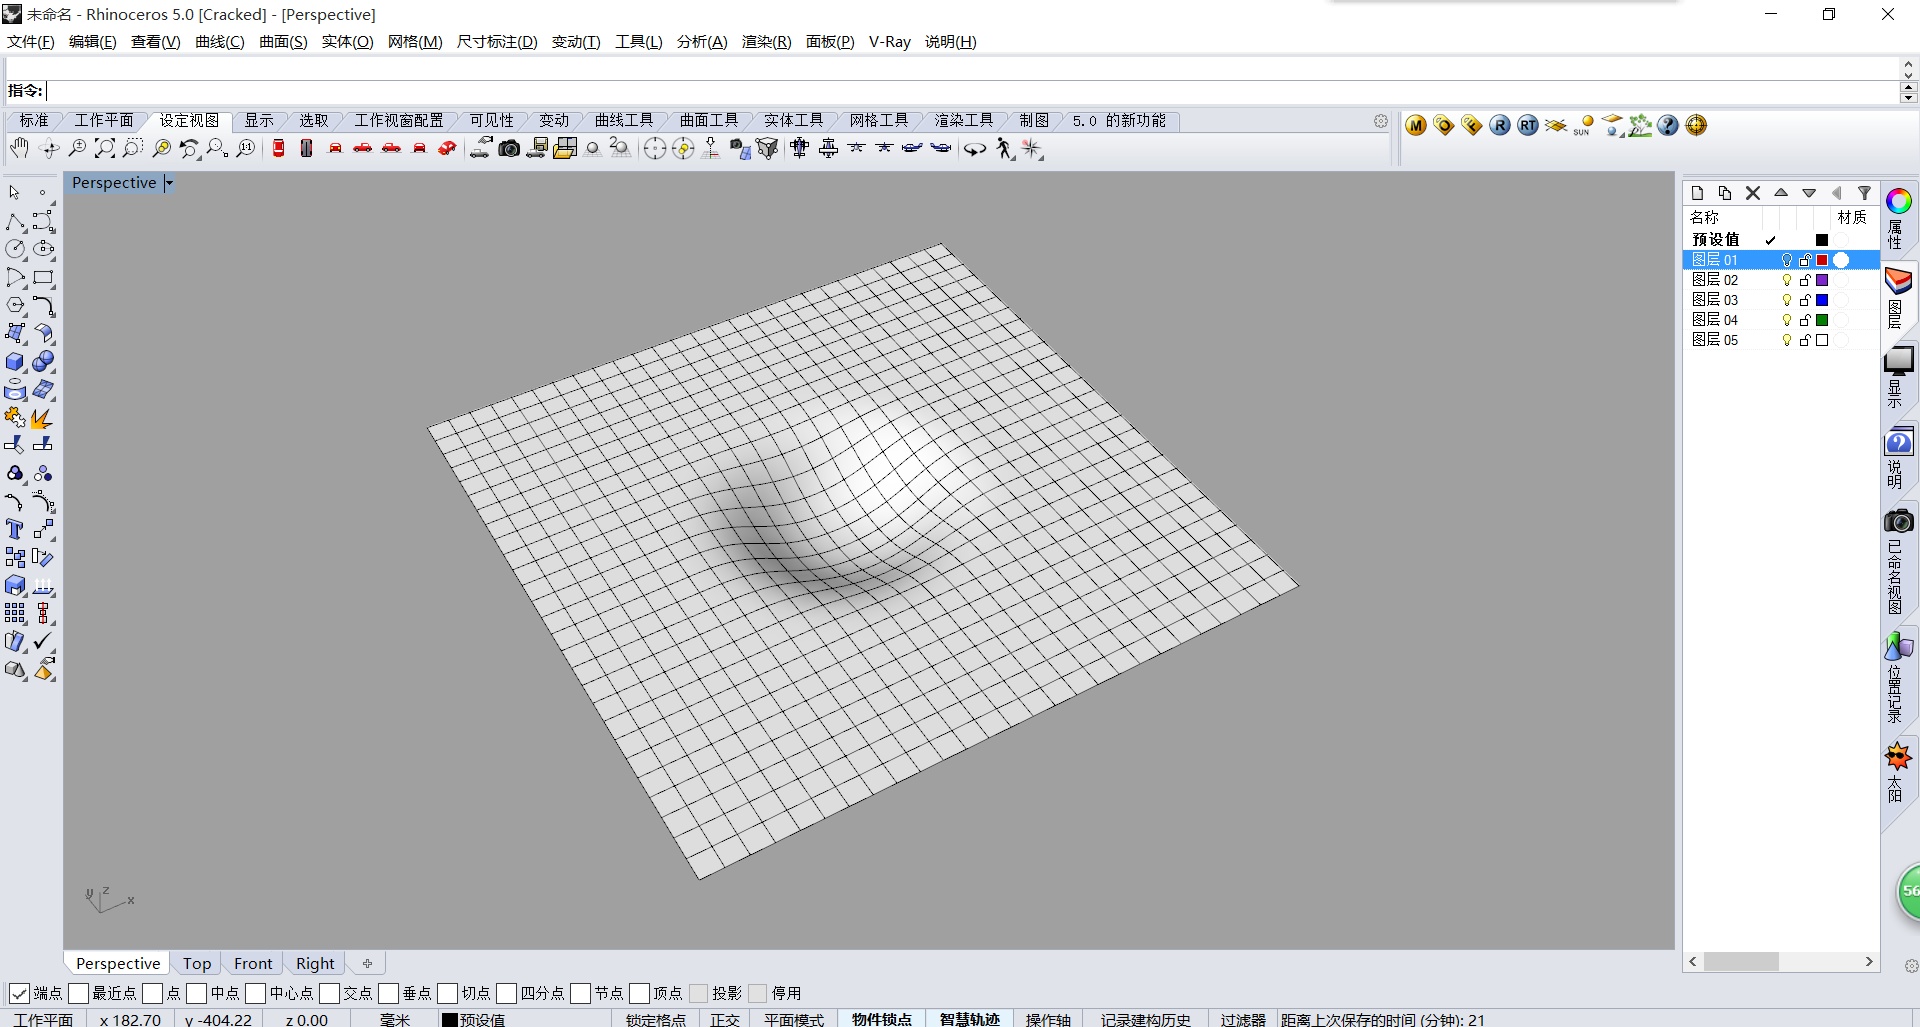Select the Pan hand tool

point(19,149)
